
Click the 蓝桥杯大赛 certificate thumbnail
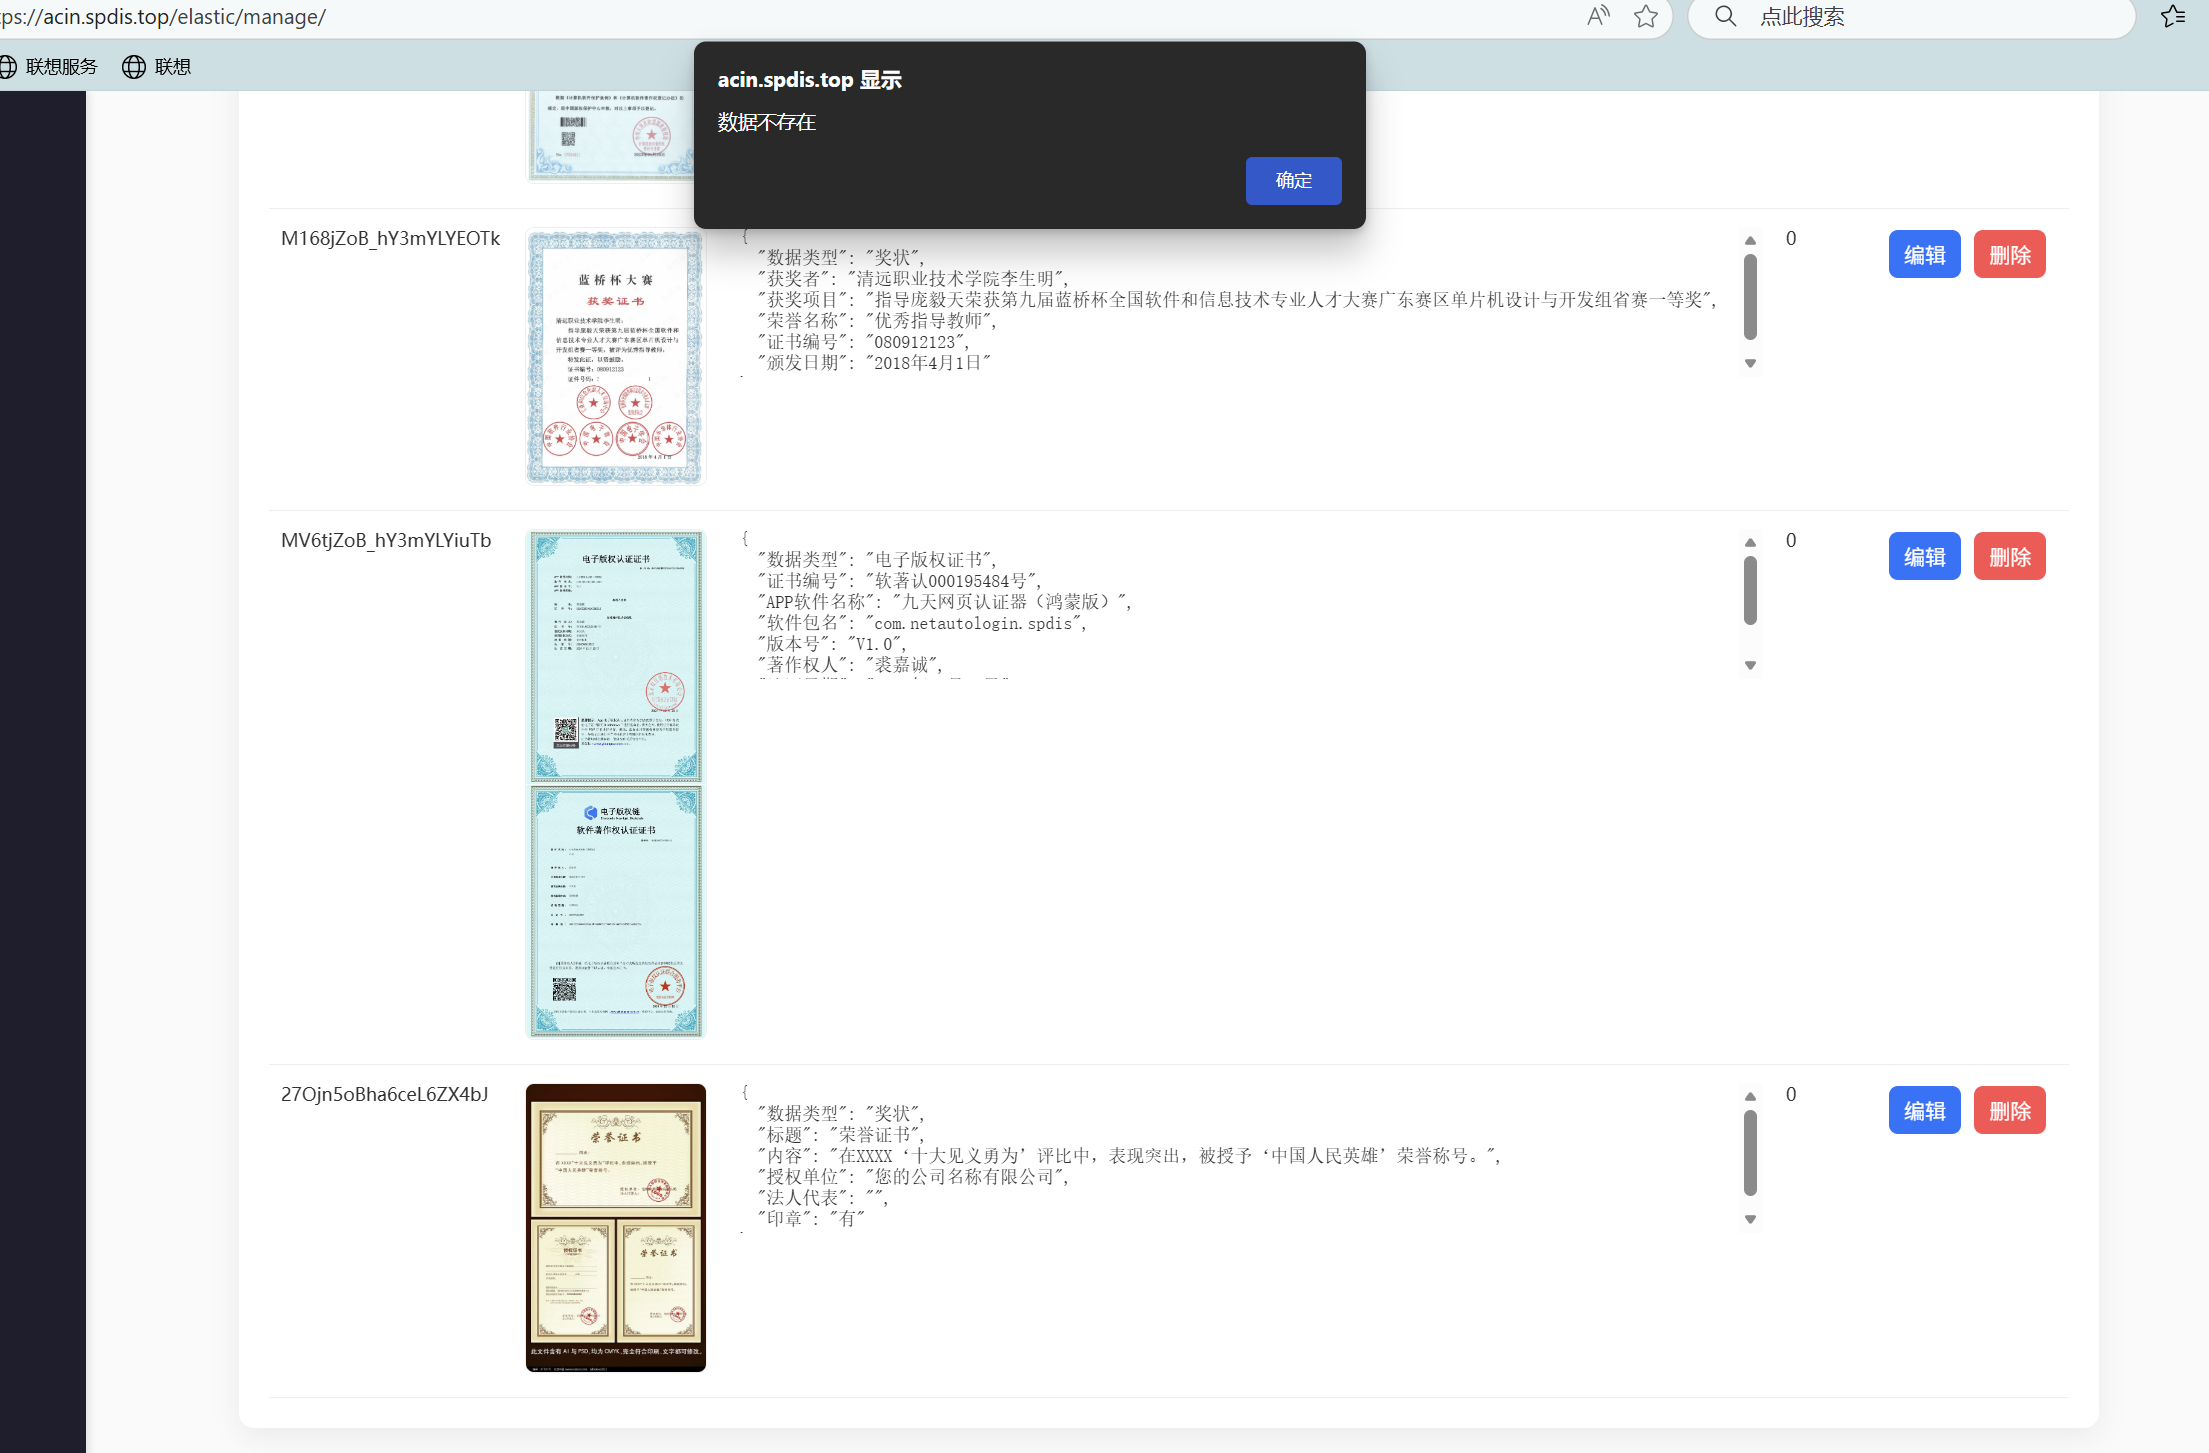615,358
